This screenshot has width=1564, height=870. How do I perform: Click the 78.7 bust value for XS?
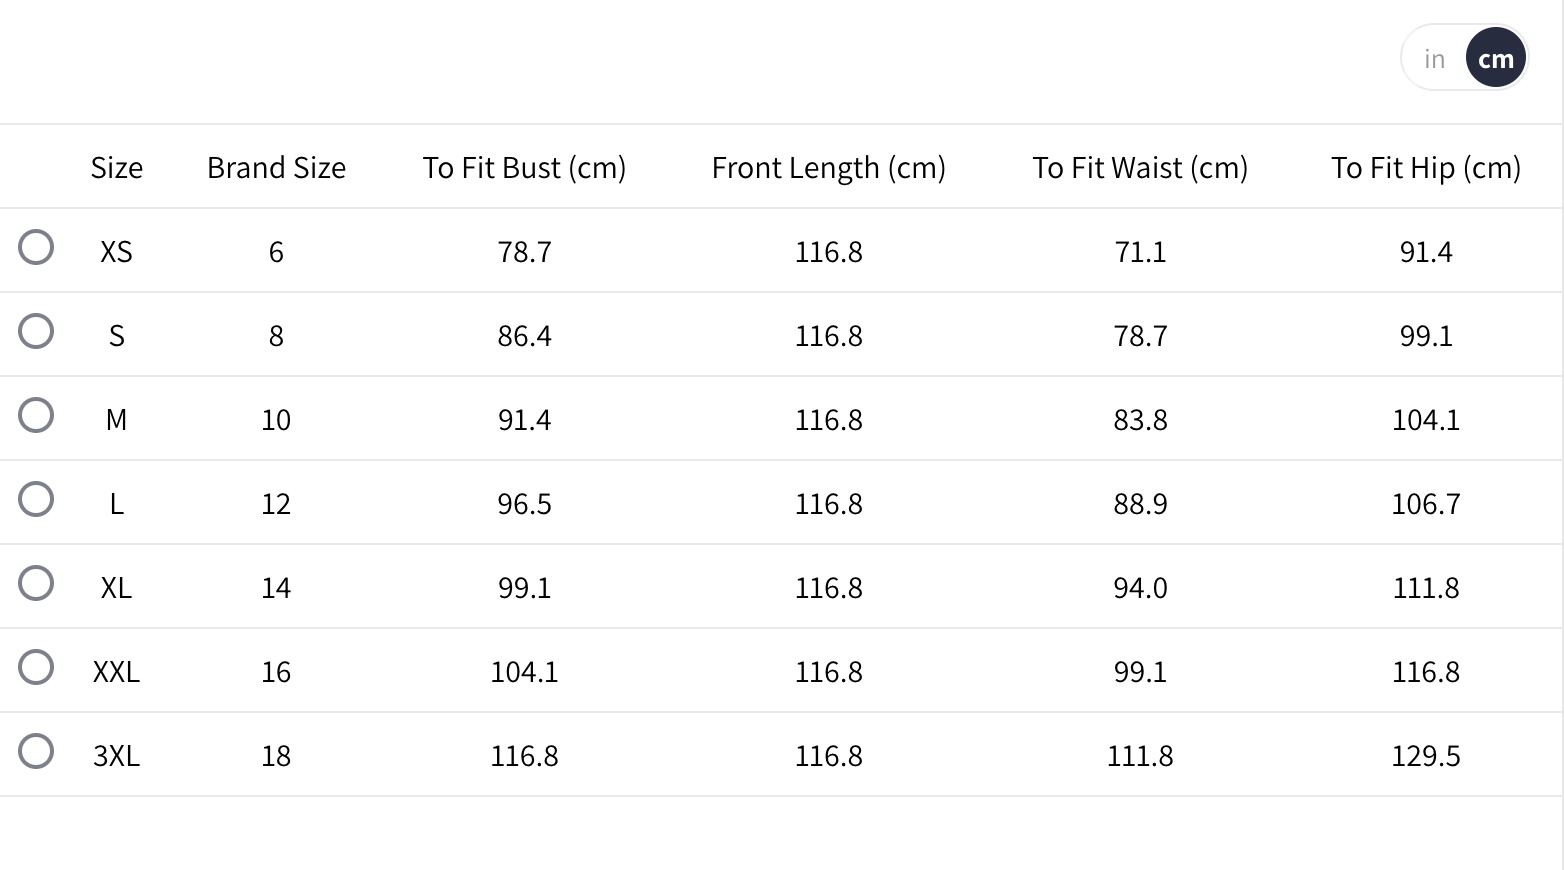[x=524, y=252]
